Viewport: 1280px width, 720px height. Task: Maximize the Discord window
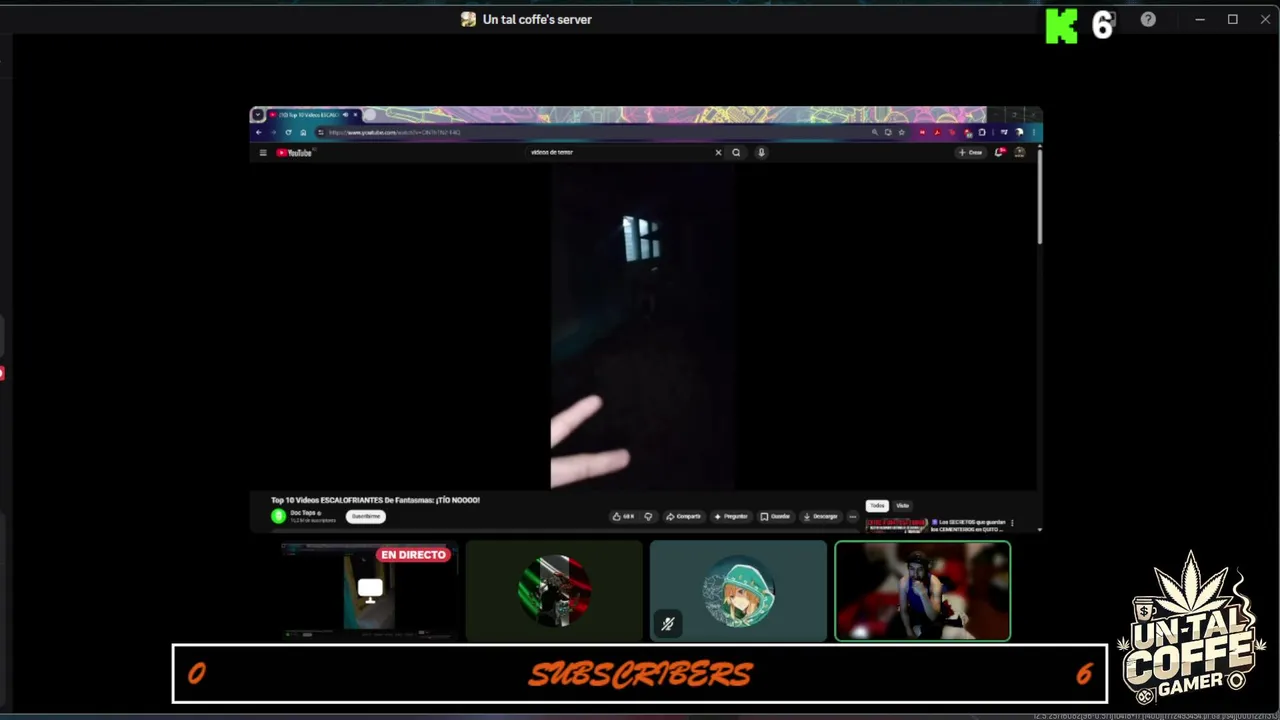click(x=1233, y=19)
